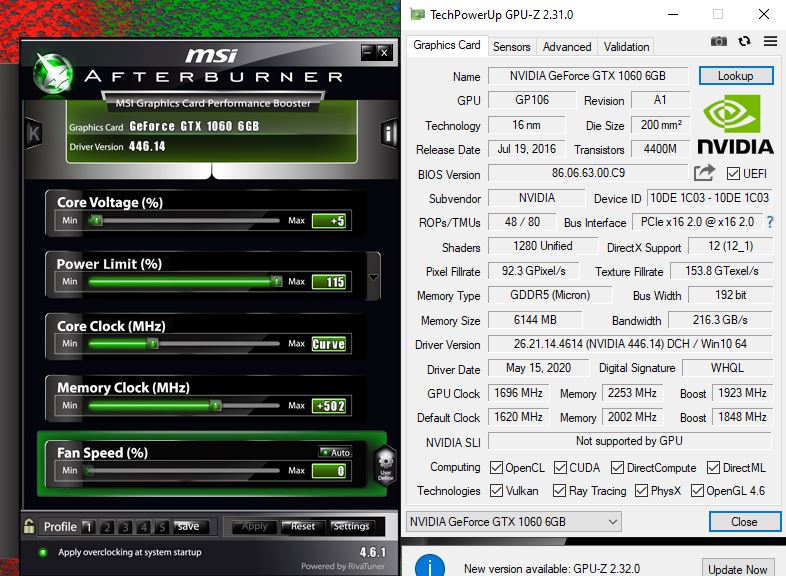Toggle the Vulkan checkbox
786x576 pixels.
[x=496, y=490]
